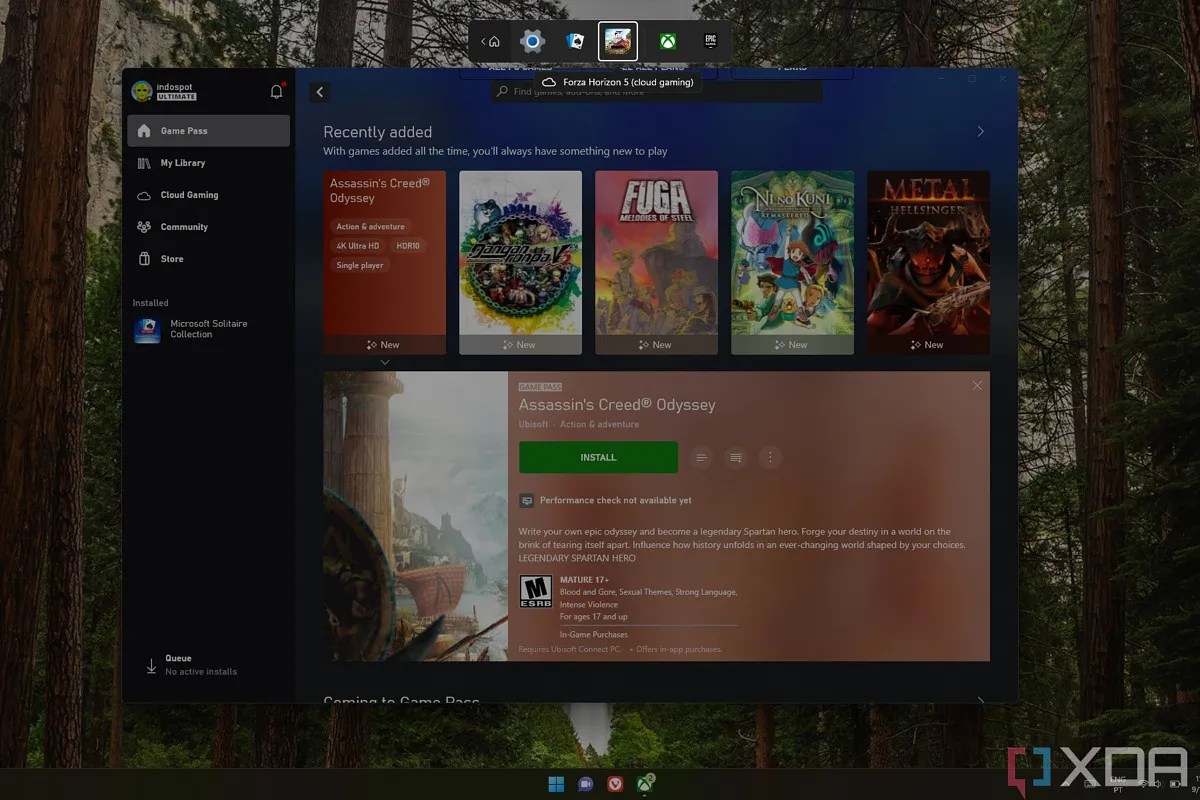1200x800 pixels.
Task: Collapse details with chevron under Assassin's Creed
Action: [x=385, y=362]
